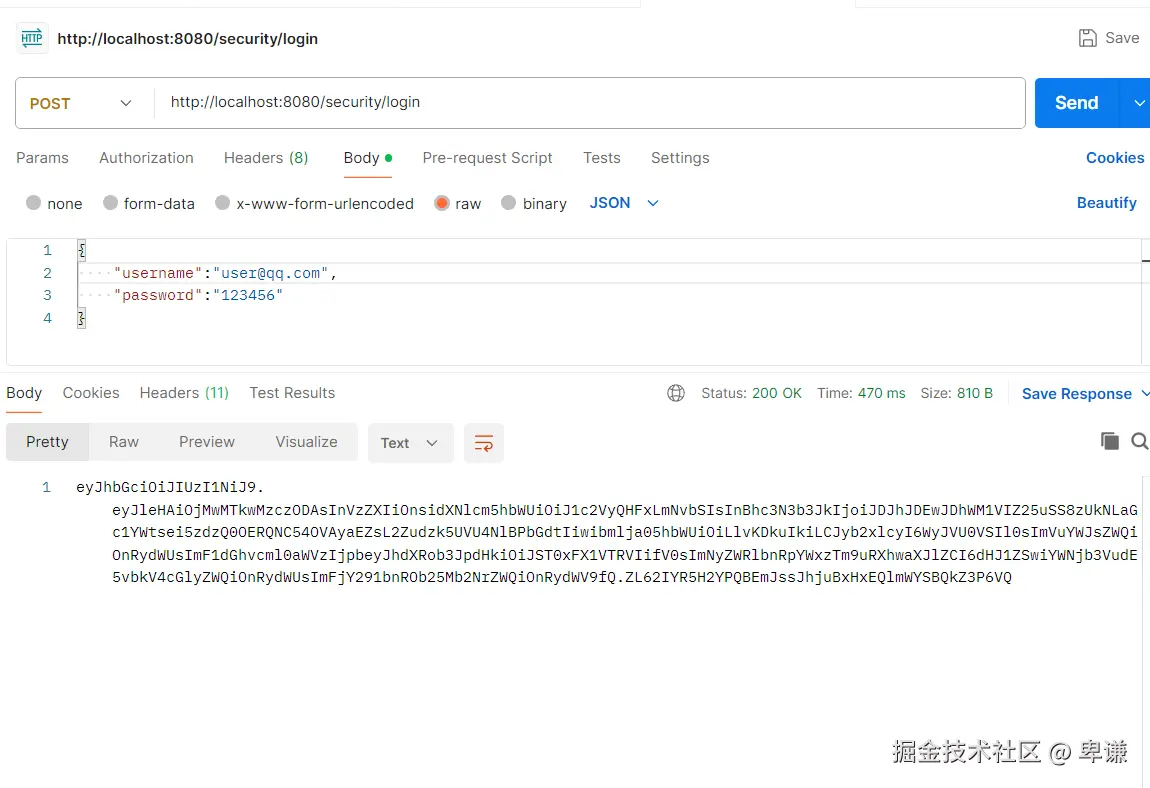Image resolution: width=1150 pixels, height=788 pixels.
Task: Expand Save Response options
Action: click(x=1145, y=394)
